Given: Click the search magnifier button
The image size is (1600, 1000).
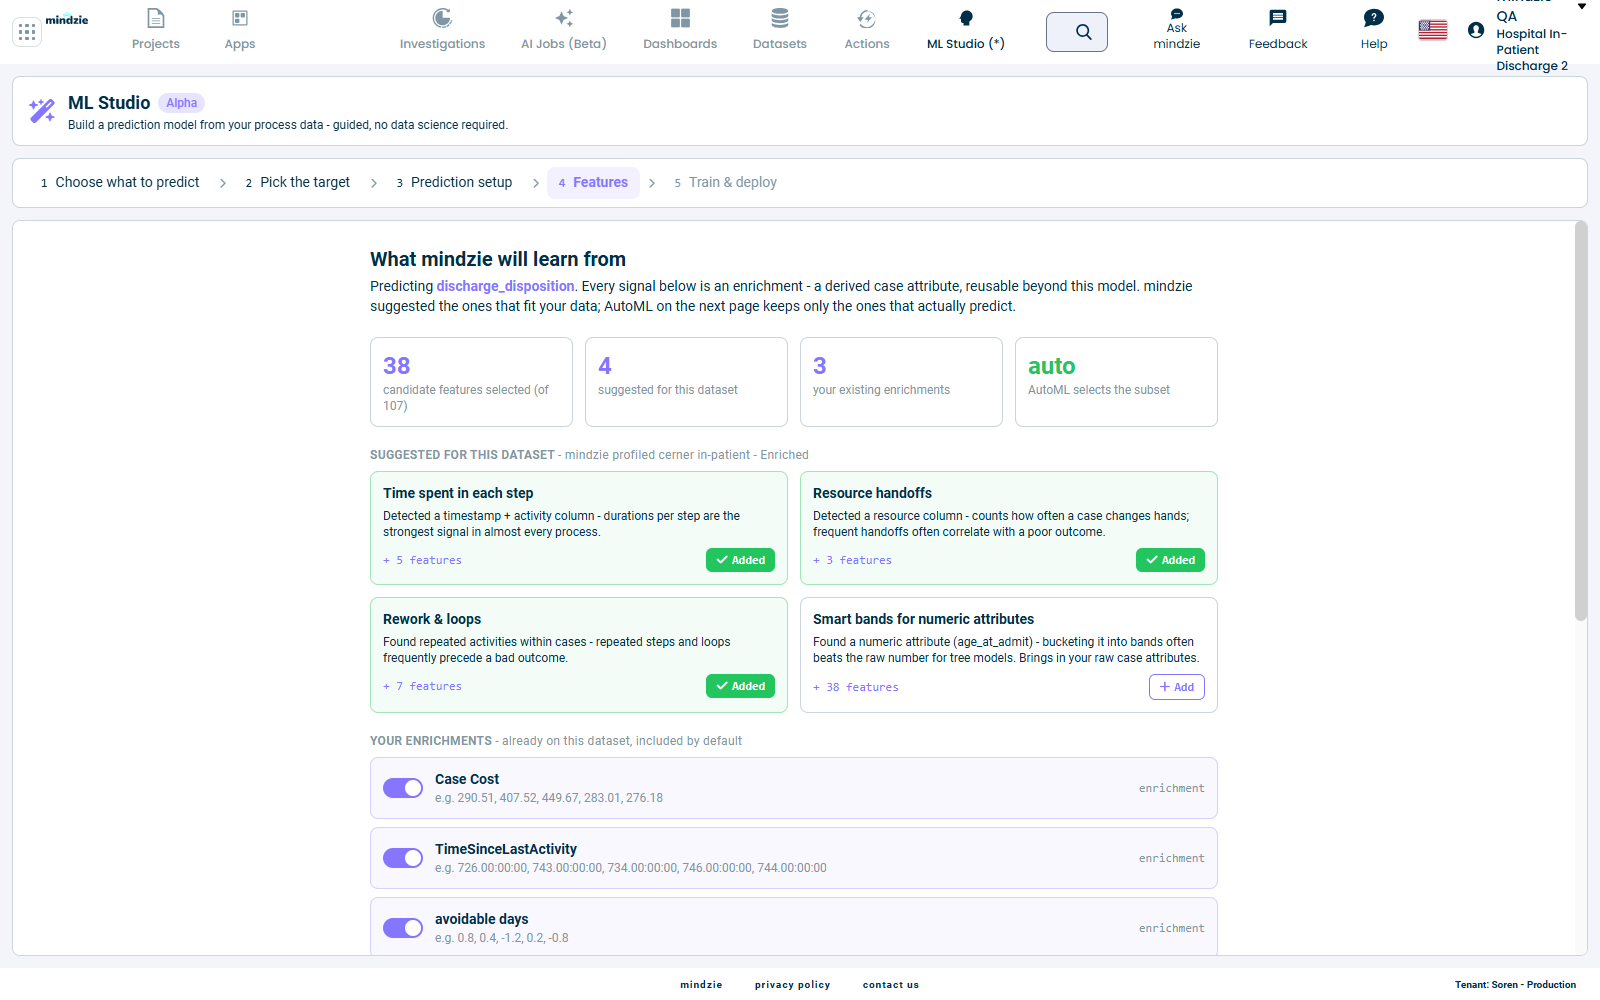Looking at the screenshot, I should 1077,32.
